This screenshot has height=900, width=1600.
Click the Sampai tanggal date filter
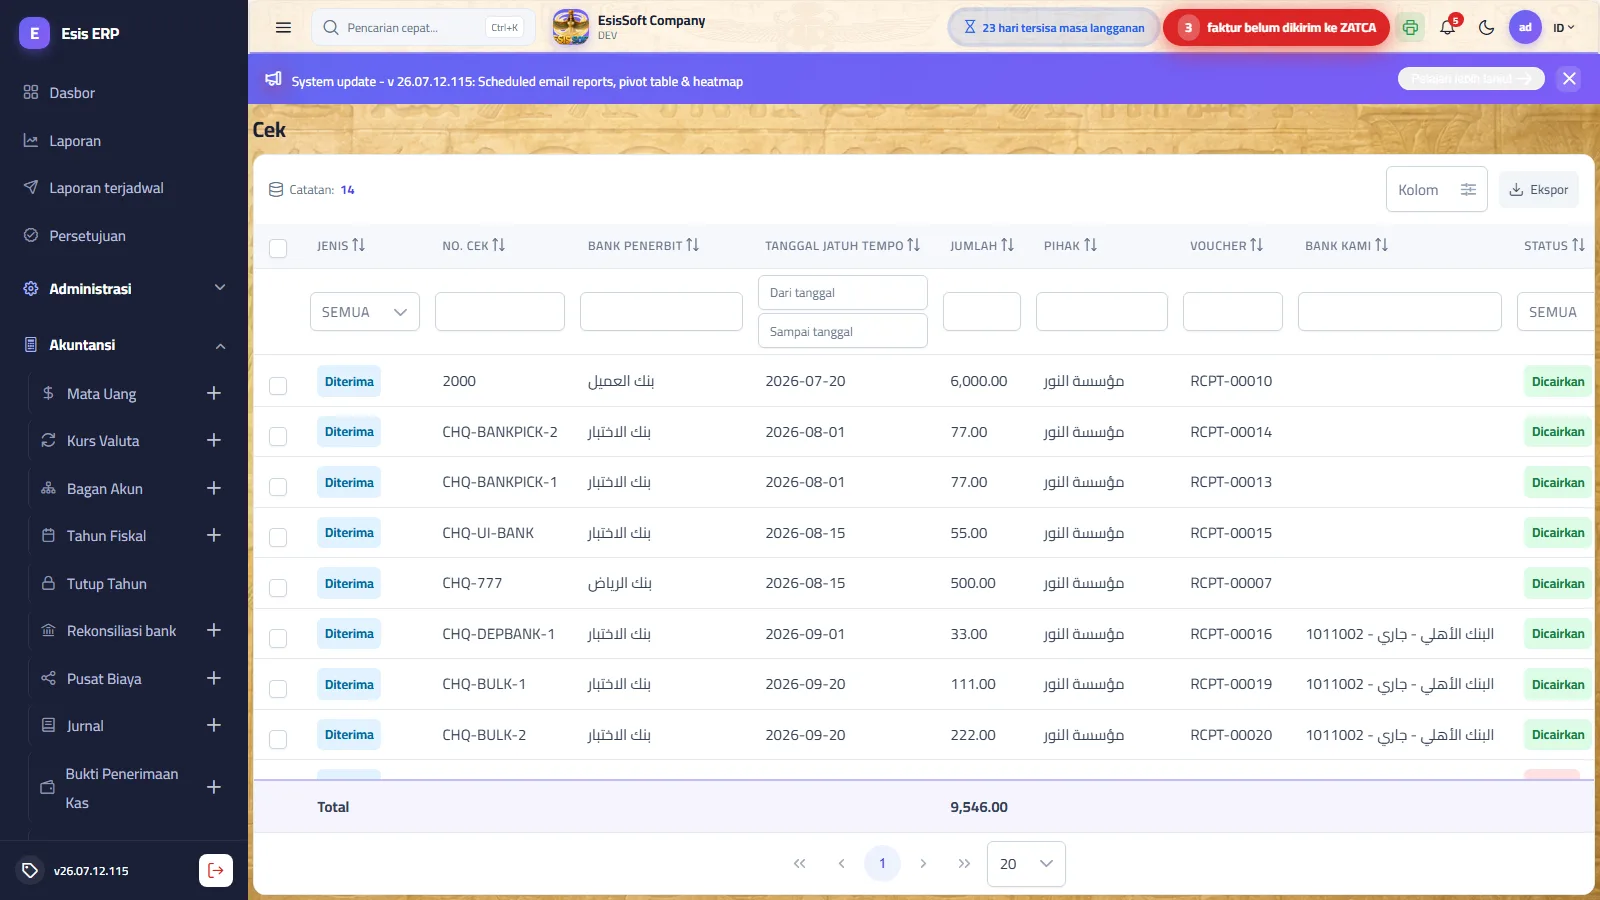pyautogui.click(x=843, y=331)
